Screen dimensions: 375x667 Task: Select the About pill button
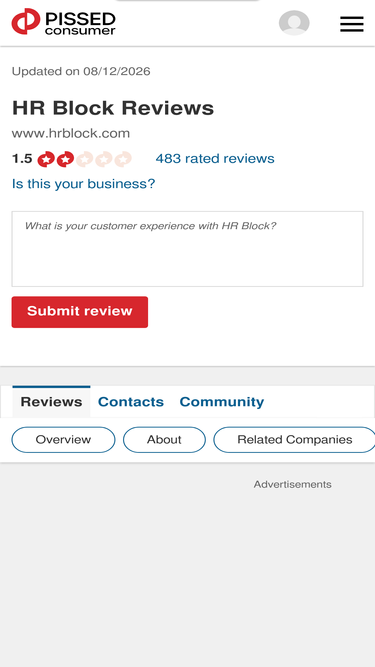tap(164, 439)
